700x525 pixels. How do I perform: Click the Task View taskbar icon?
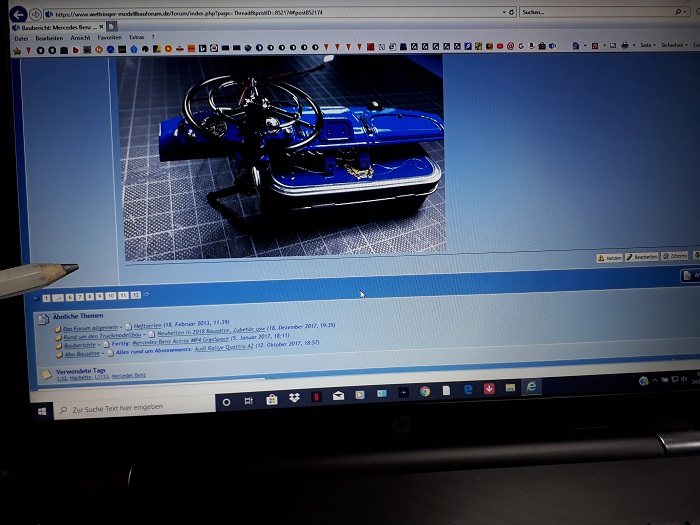tap(248, 401)
